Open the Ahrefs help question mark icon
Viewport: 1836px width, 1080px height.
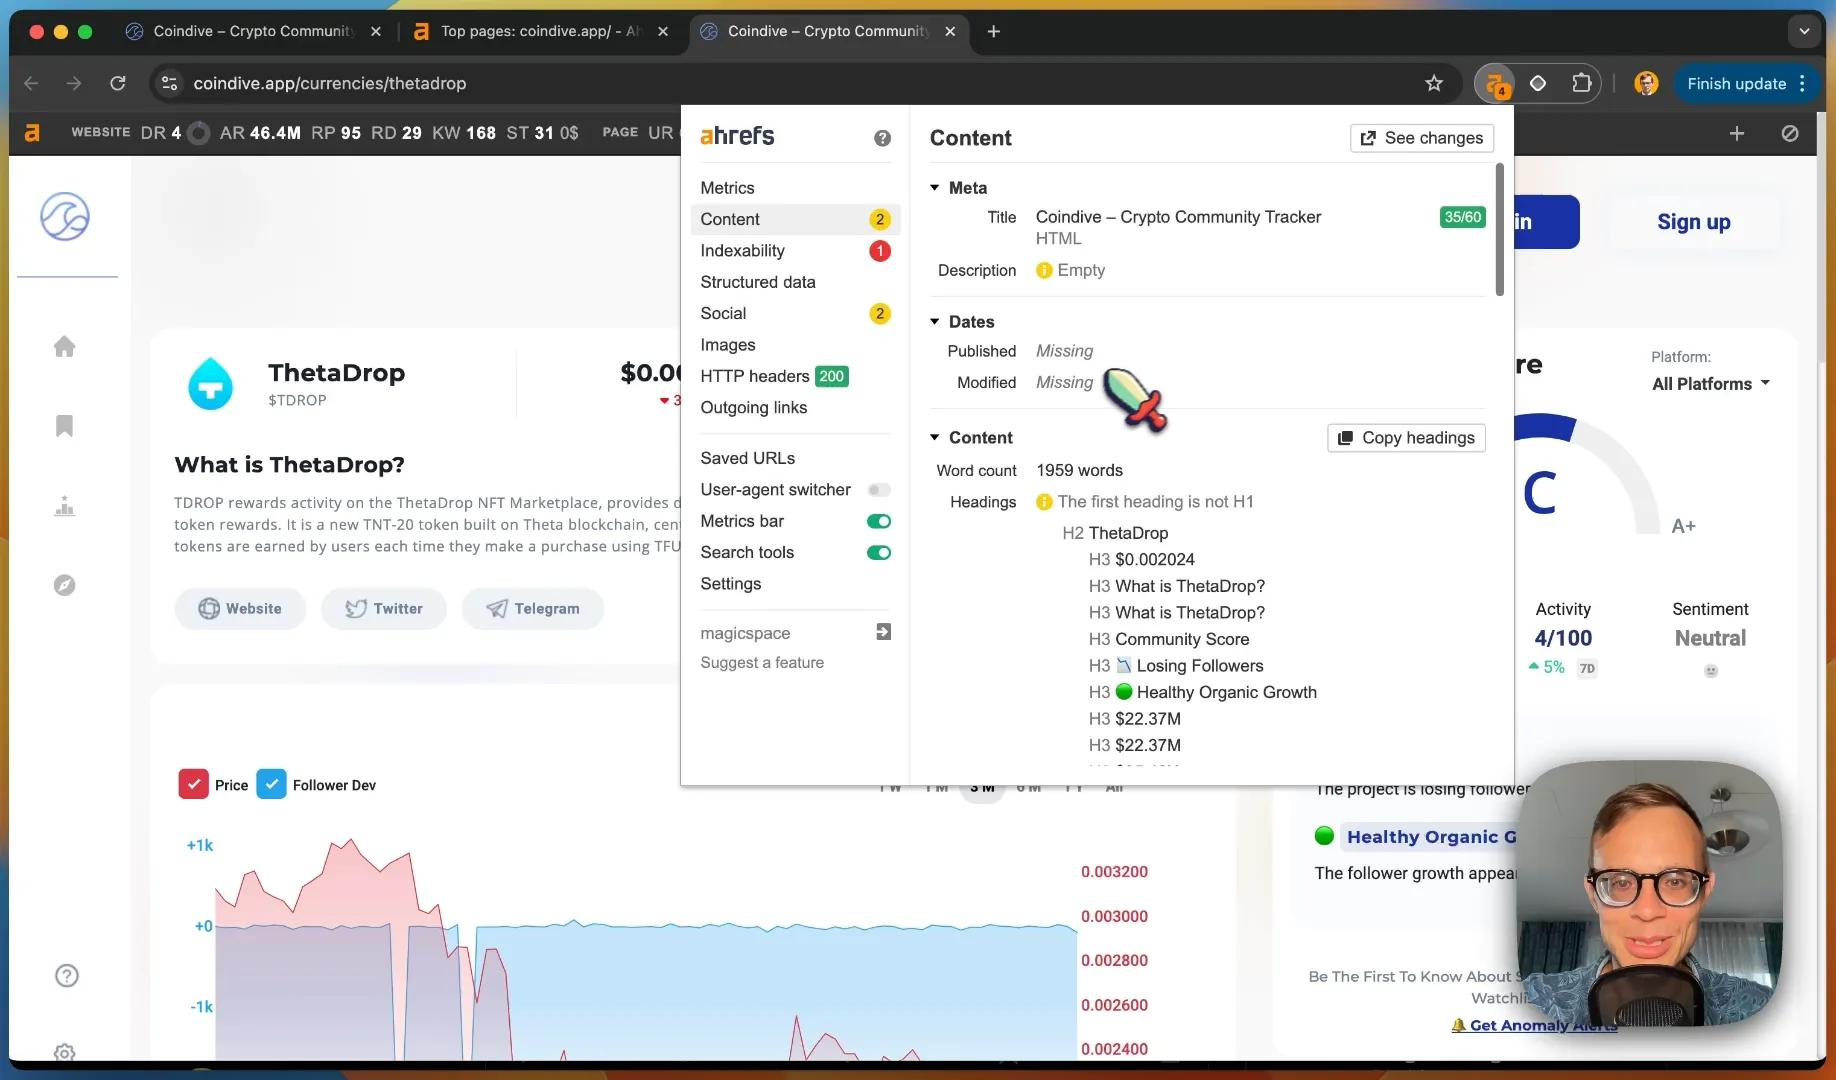881,138
